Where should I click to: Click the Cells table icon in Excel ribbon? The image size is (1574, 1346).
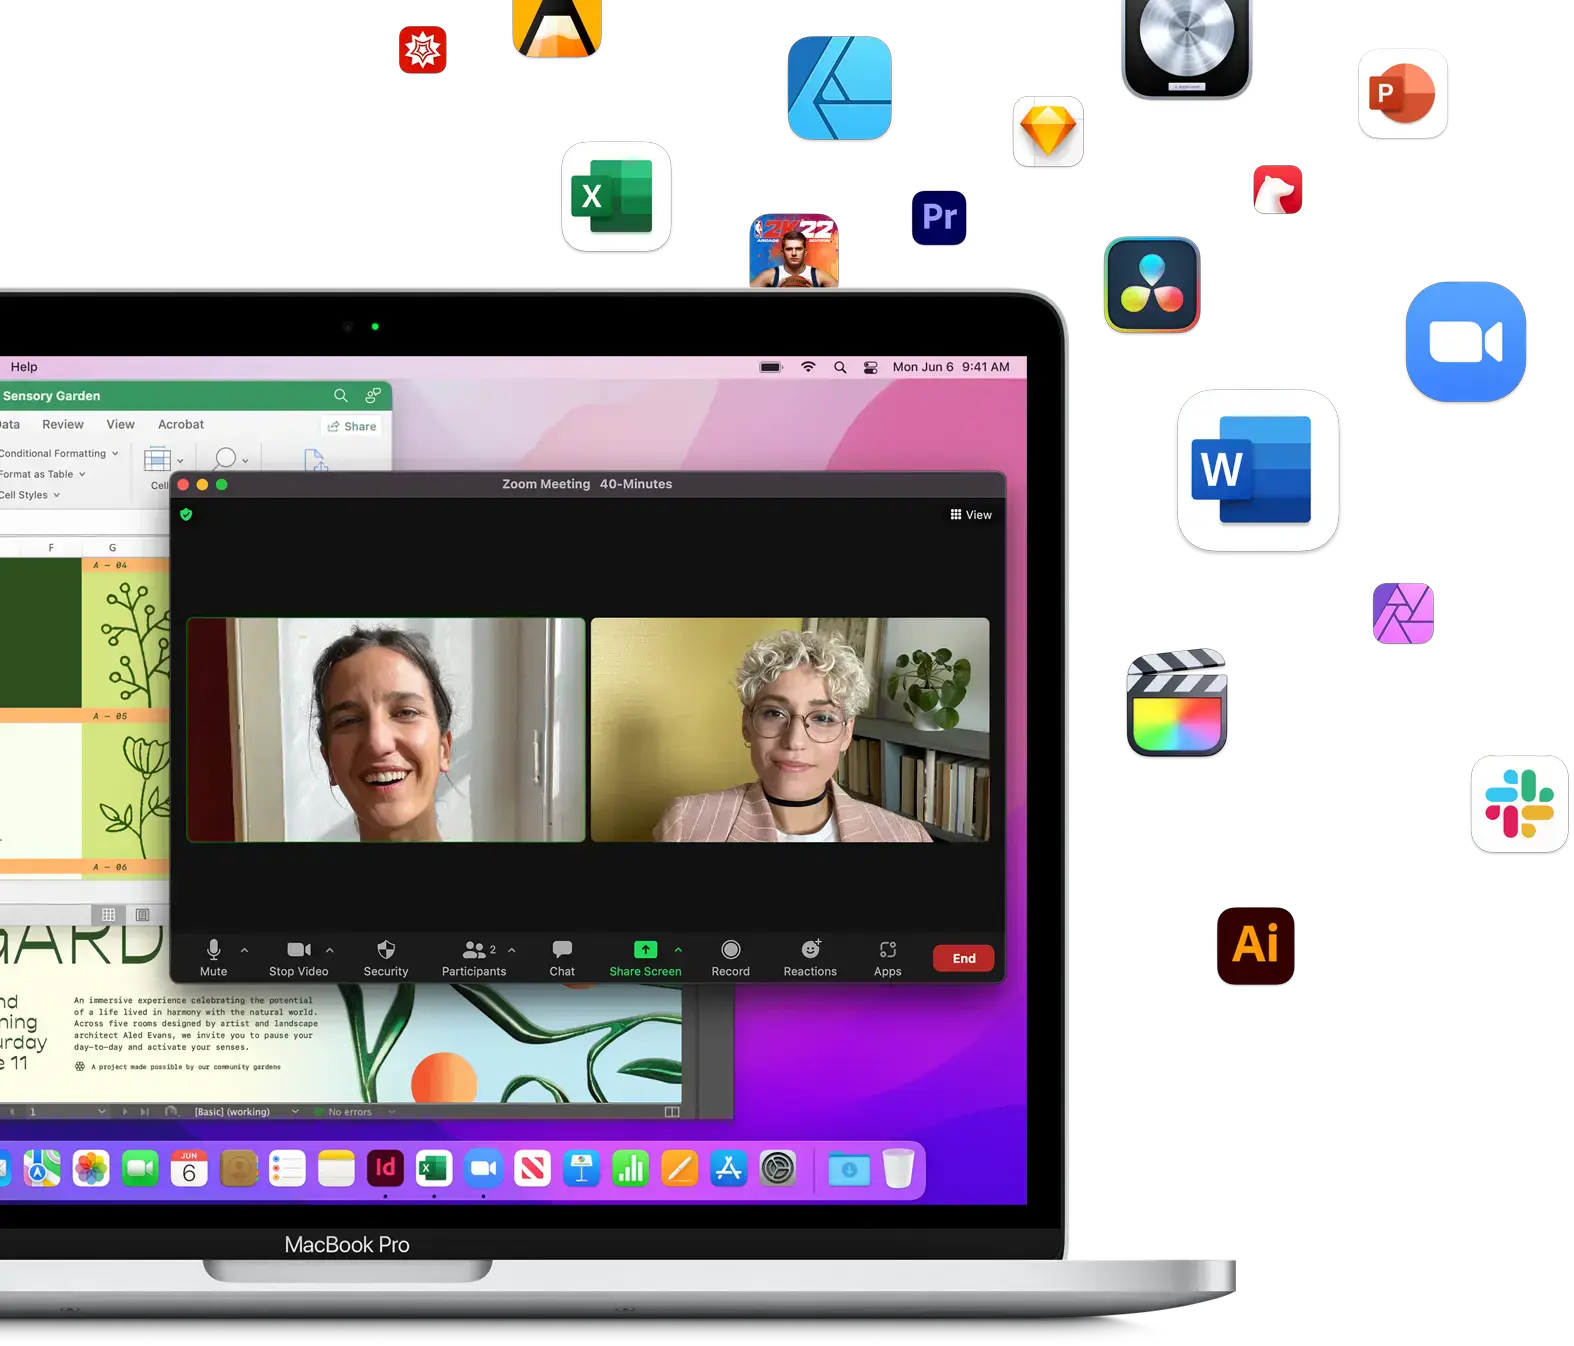158,460
